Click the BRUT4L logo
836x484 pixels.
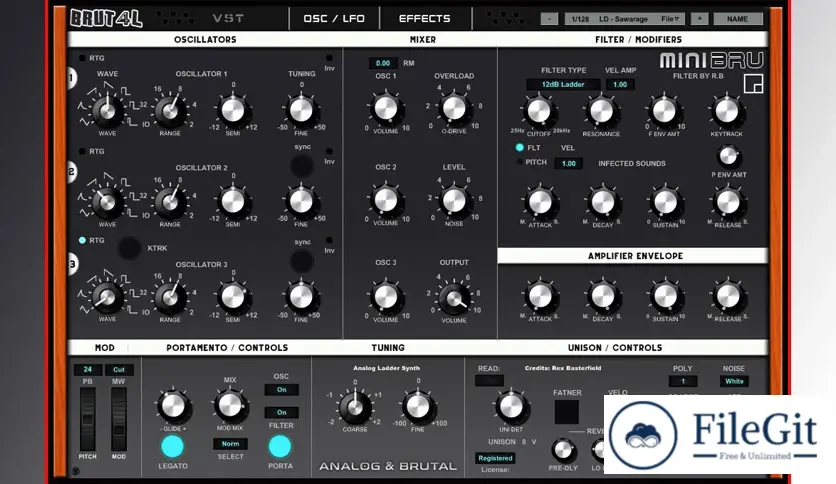[x=106, y=18]
